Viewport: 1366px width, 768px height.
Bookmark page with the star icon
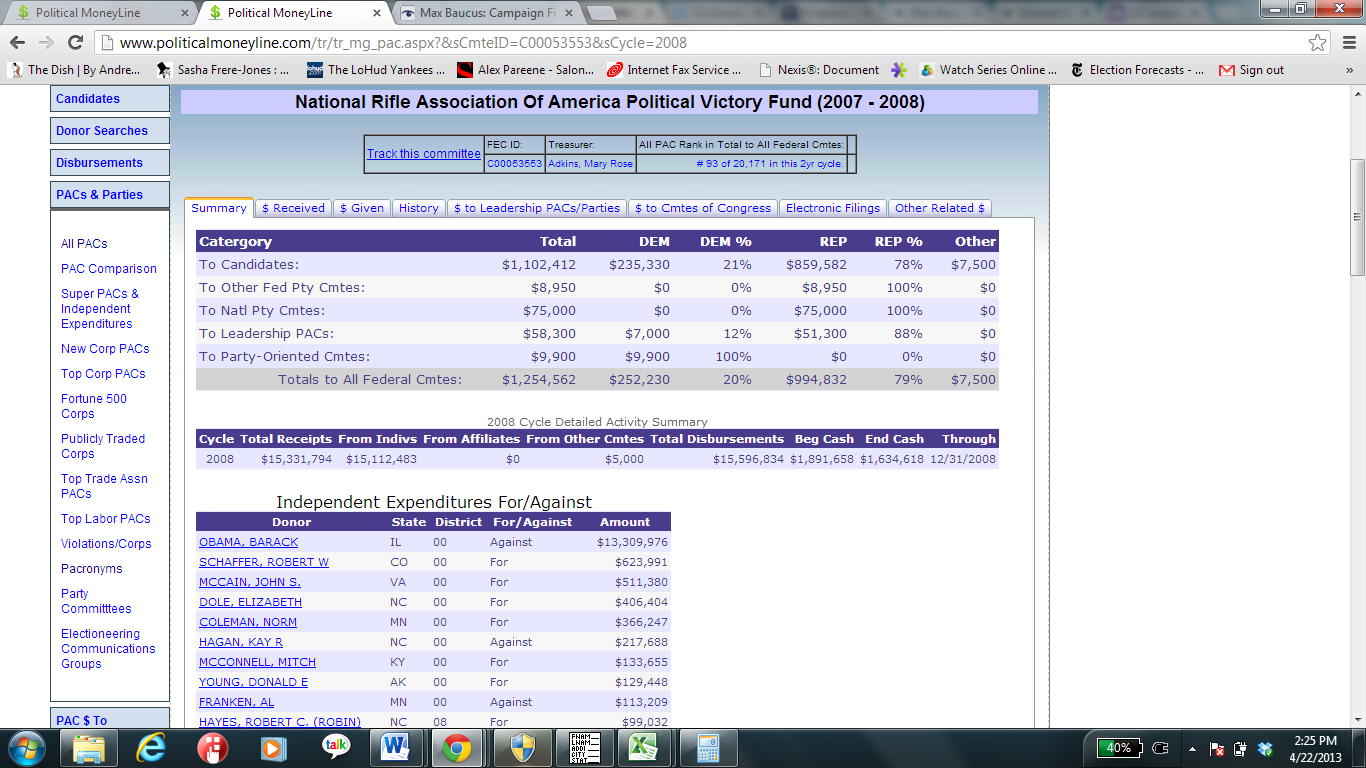pos(1318,43)
